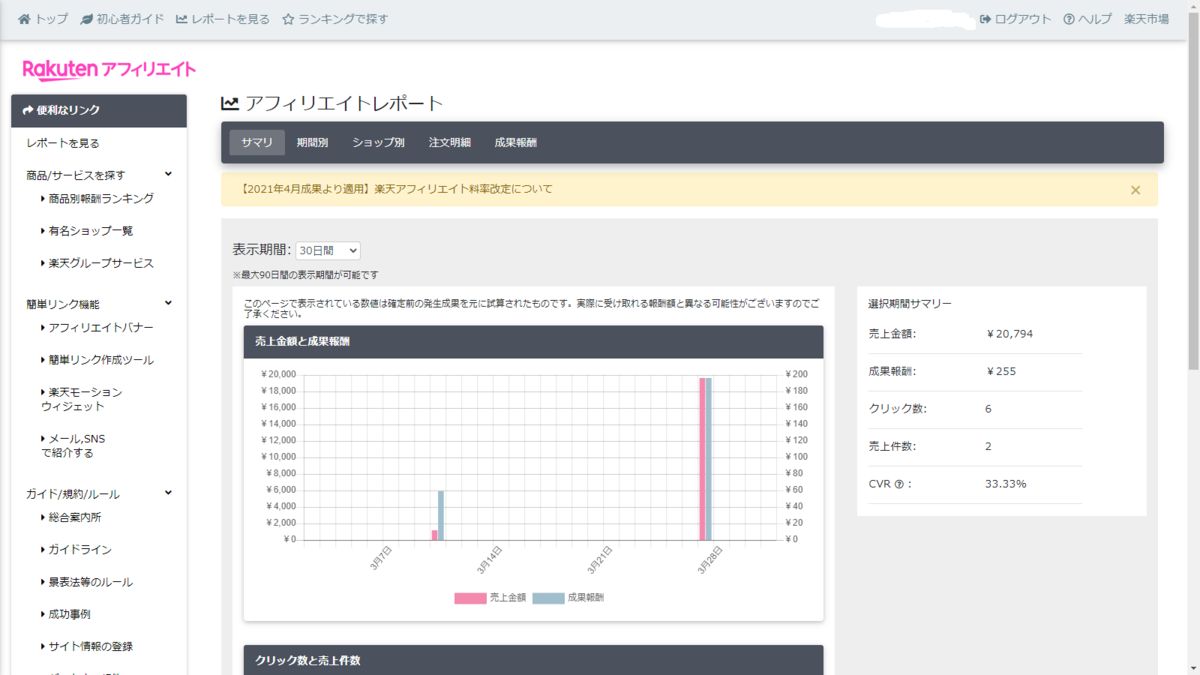The width and height of the screenshot is (1200, 675).
Task: Select the サマリ tab
Action: click(257, 143)
